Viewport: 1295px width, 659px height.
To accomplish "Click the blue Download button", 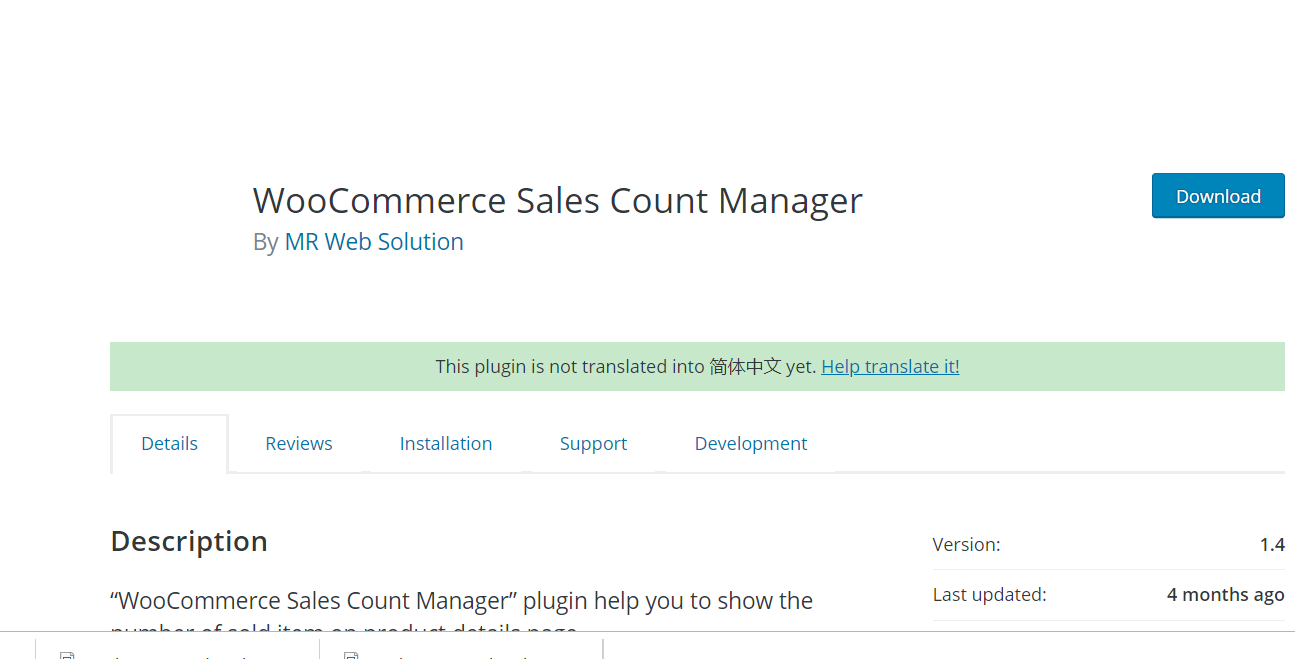I will [1217, 196].
